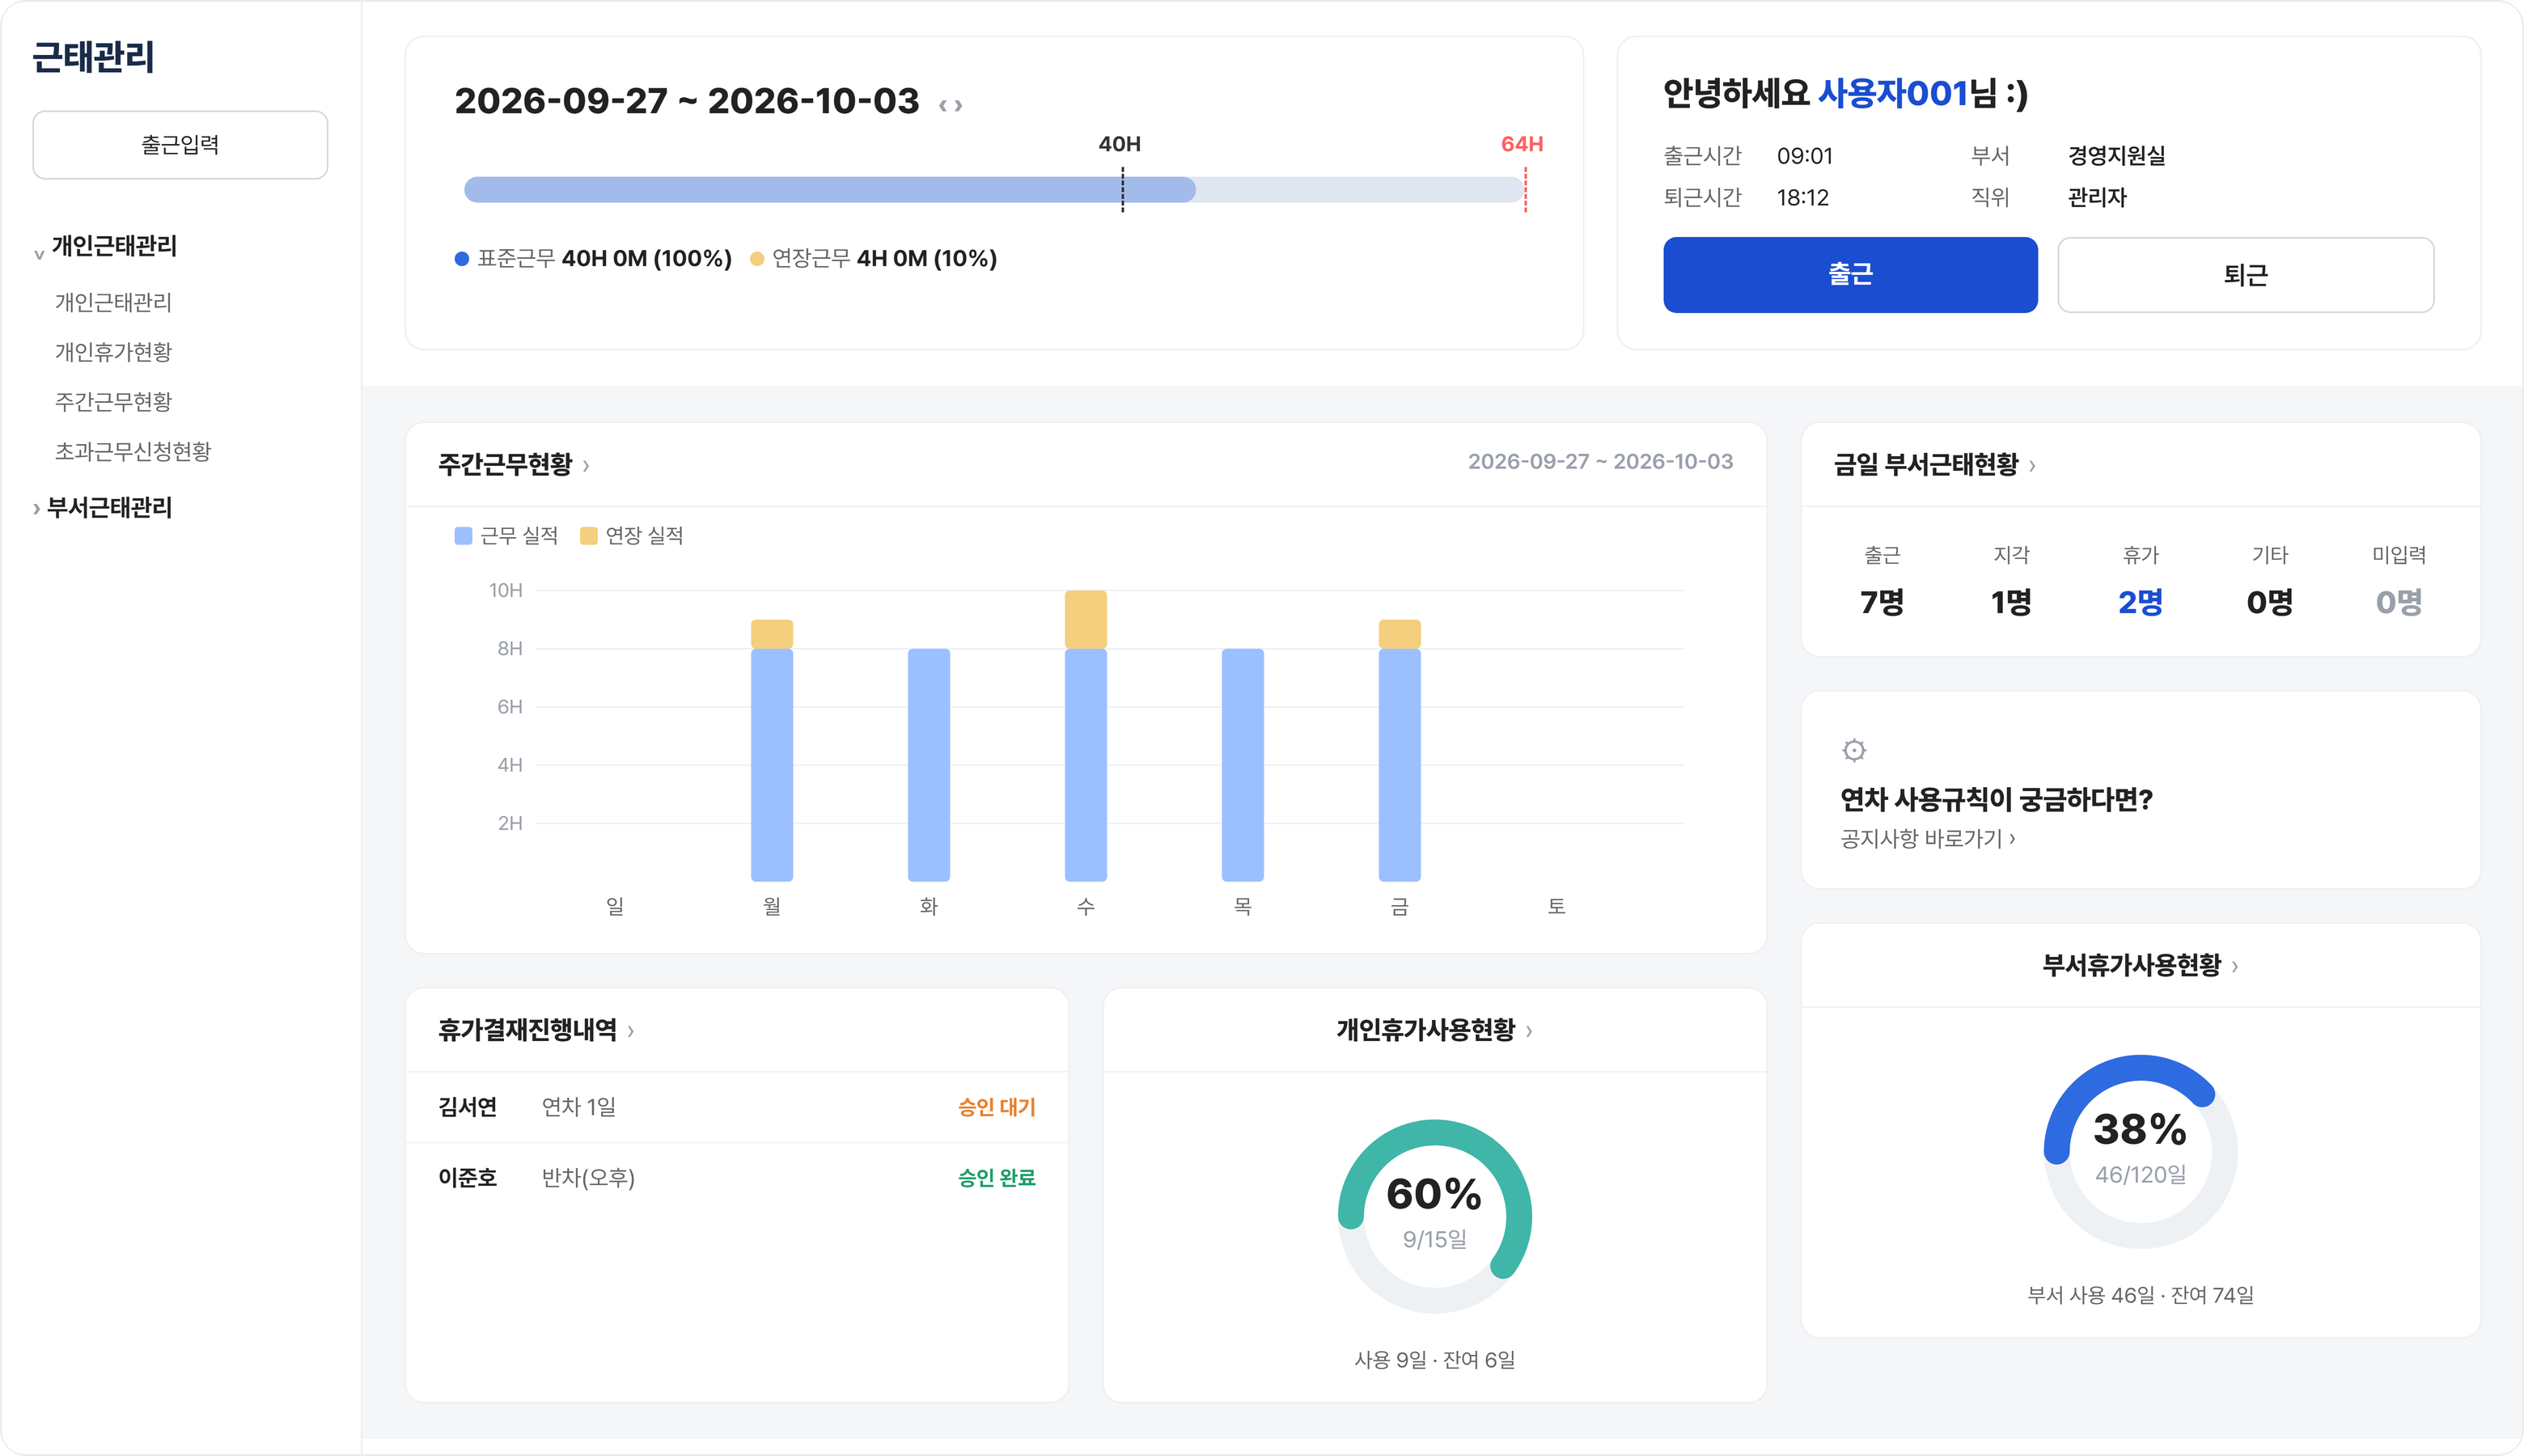The height and width of the screenshot is (1456, 2524).
Task: Click the 퇴근 button
Action: [2245, 275]
